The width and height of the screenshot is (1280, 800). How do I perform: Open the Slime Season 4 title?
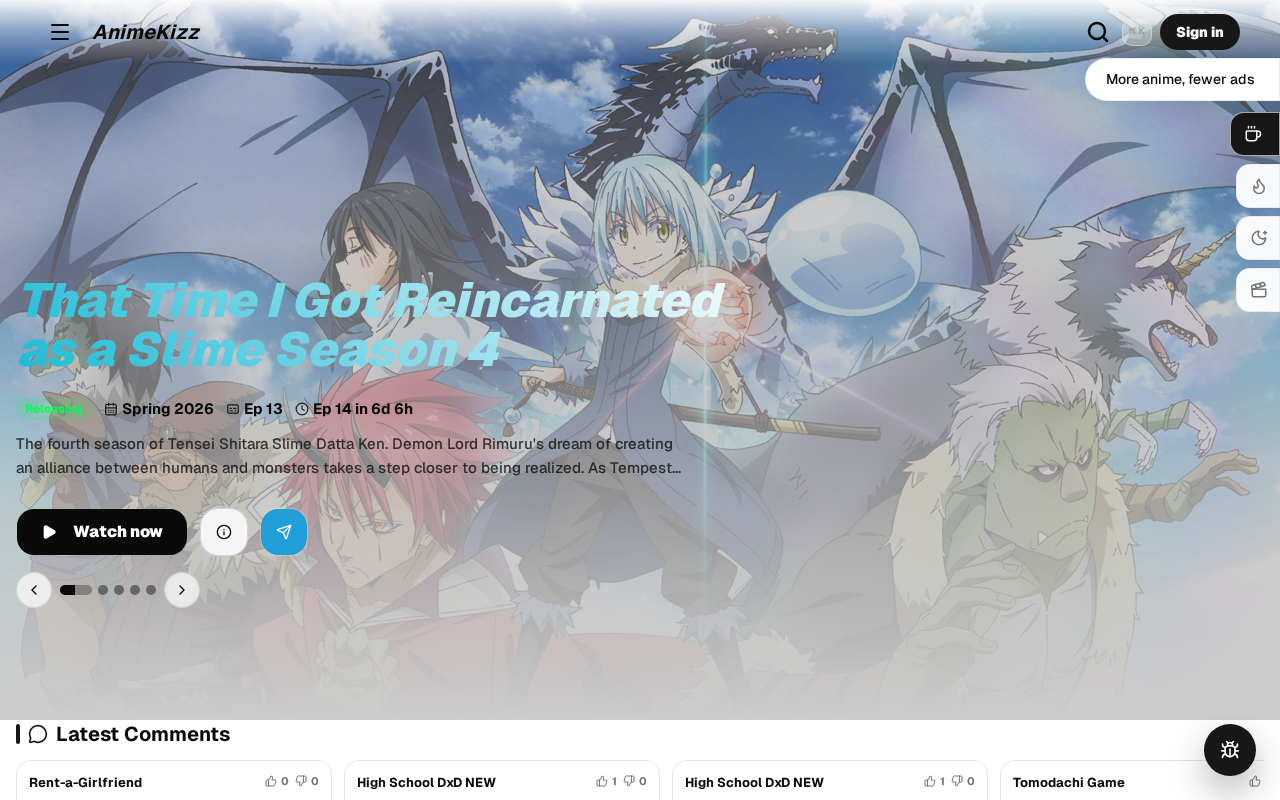tap(370, 325)
